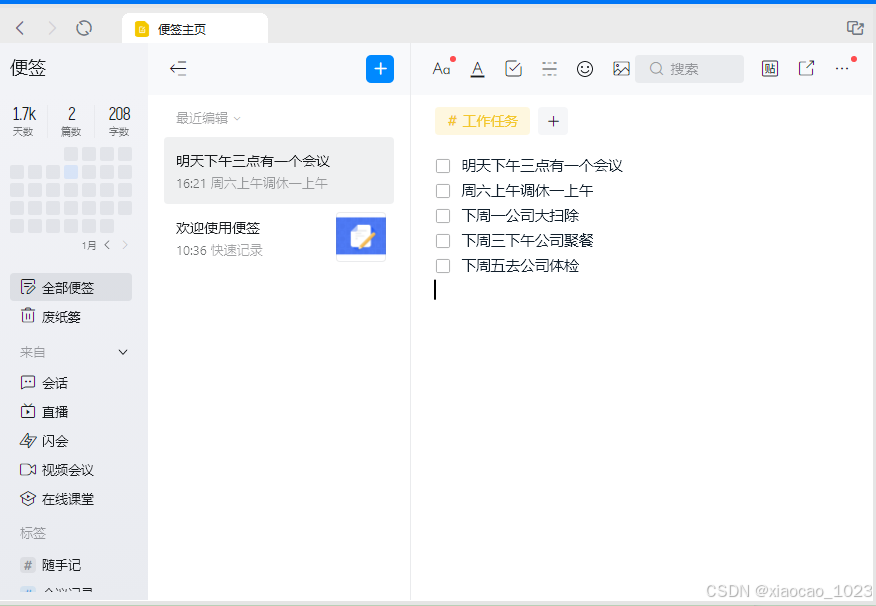Click the 废纸篓 trash can icon
This screenshot has width=876, height=606.
[28, 316]
